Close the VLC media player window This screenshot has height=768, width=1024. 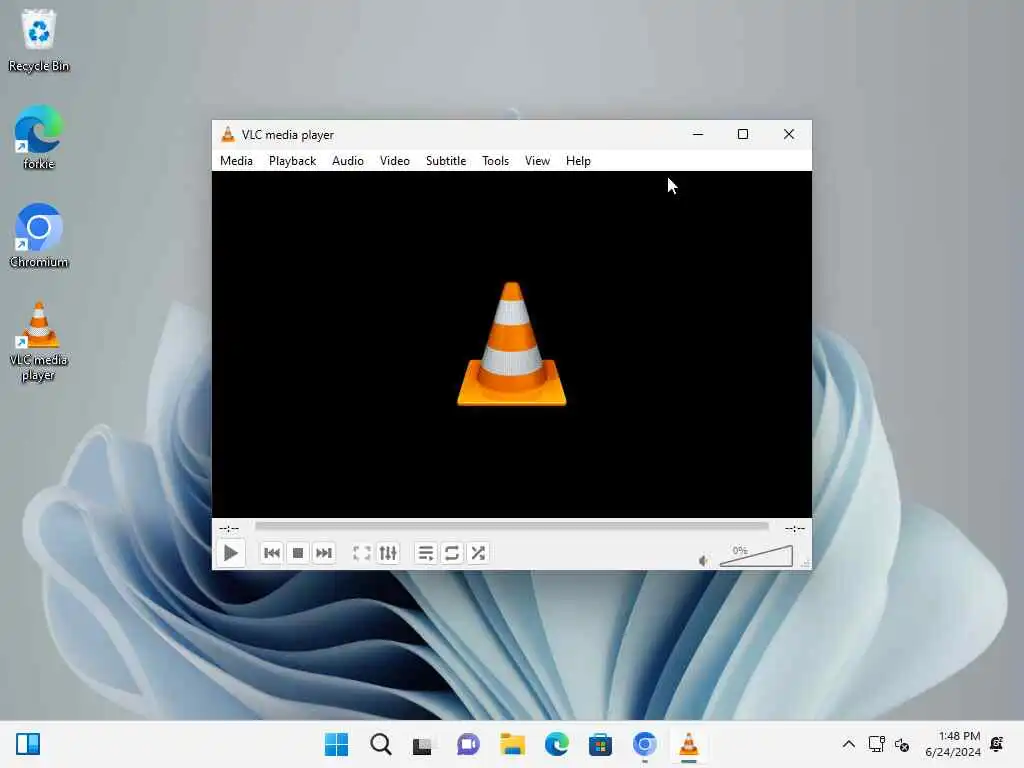tap(789, 135)
